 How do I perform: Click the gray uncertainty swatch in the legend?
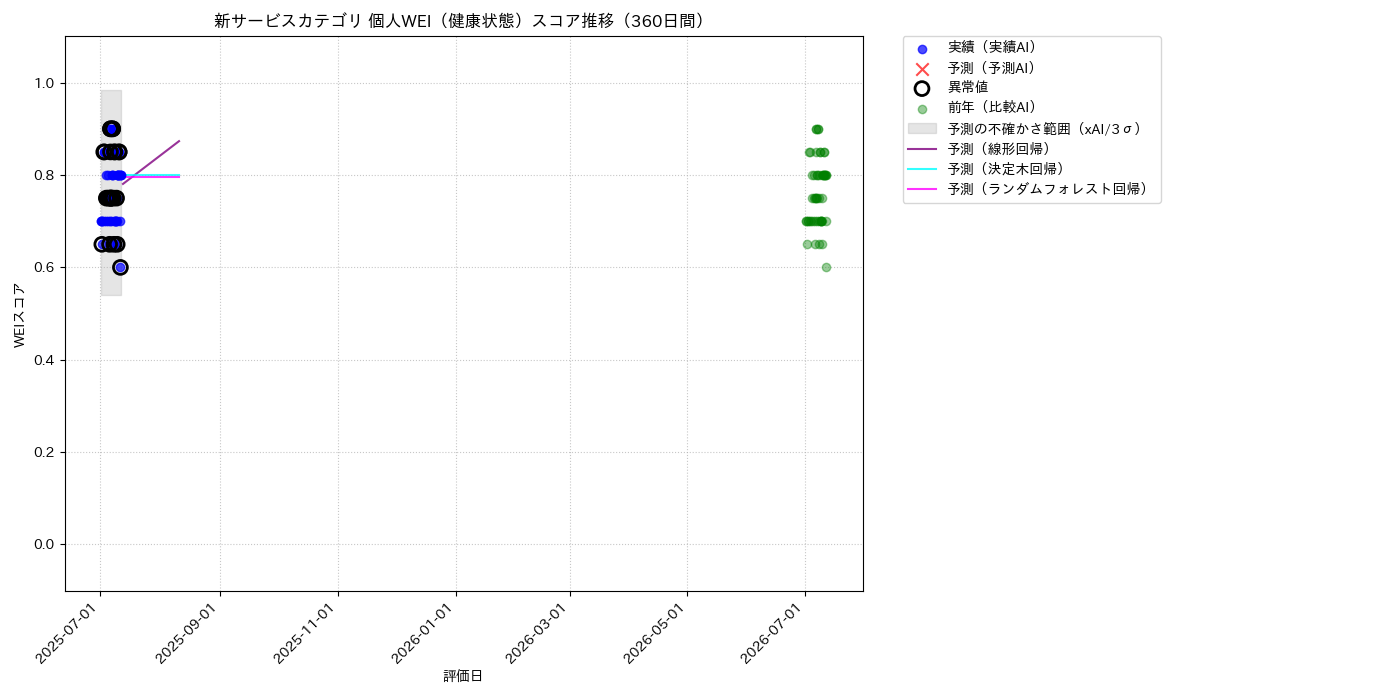[922, 129]
